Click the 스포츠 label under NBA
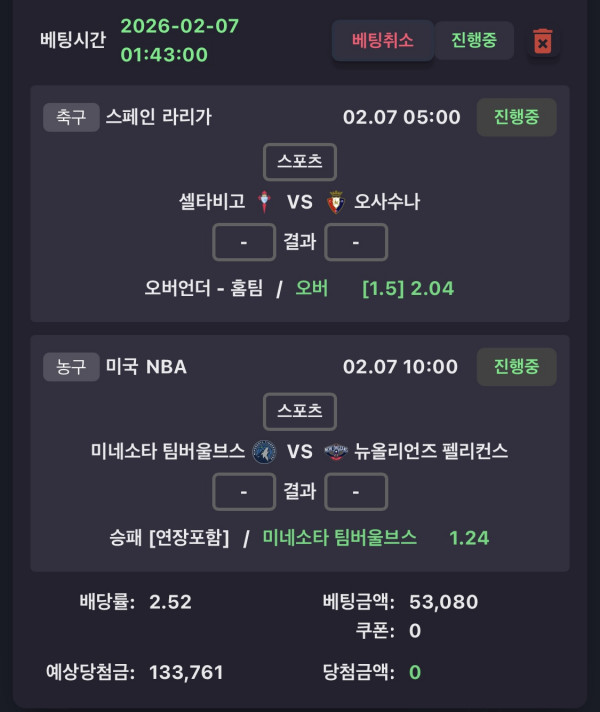This screenshot has height=712, width=600. tap(300, 411)
